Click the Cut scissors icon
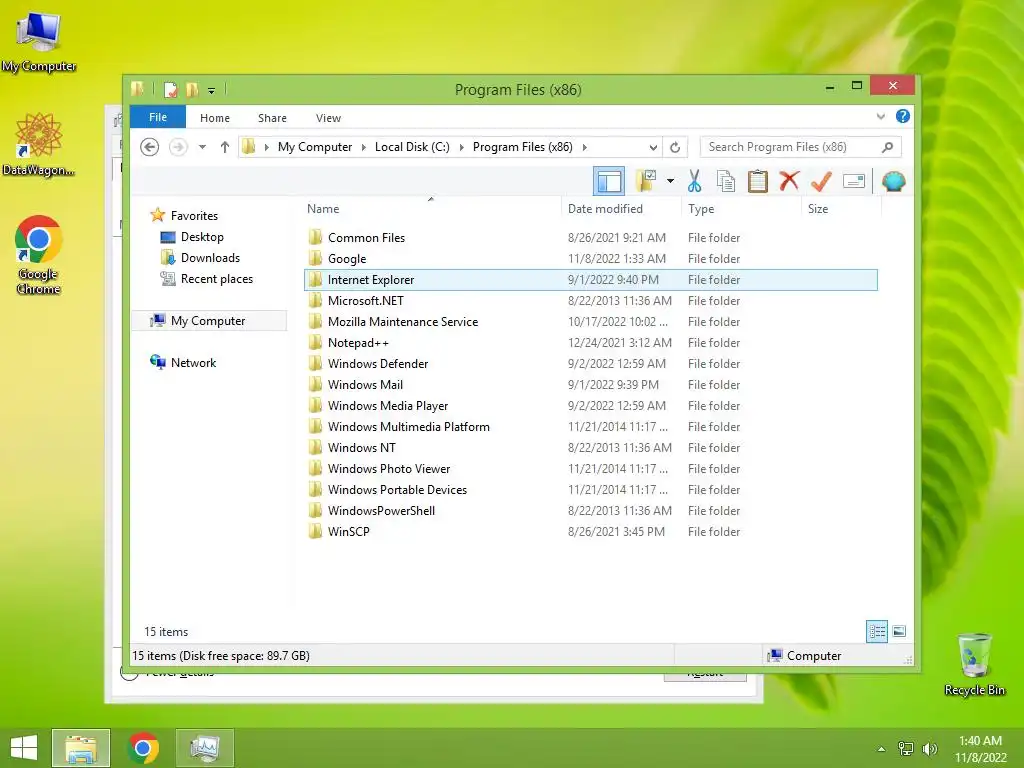The image size is (1024, 768). [x=694, y=181]
